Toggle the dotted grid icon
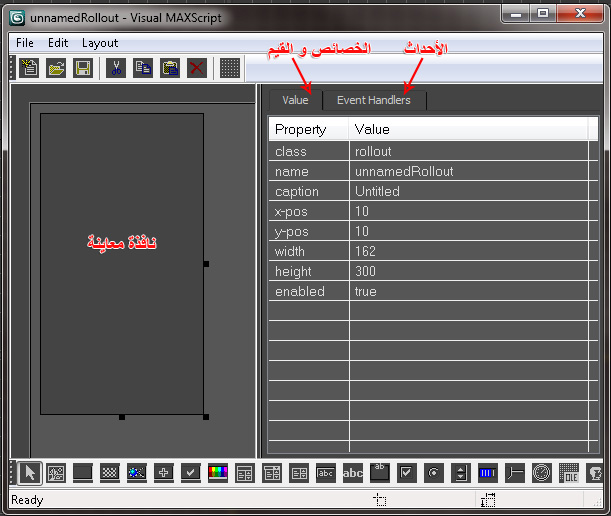This screenshot has width=611, height=516. click(x=230, y=68)
